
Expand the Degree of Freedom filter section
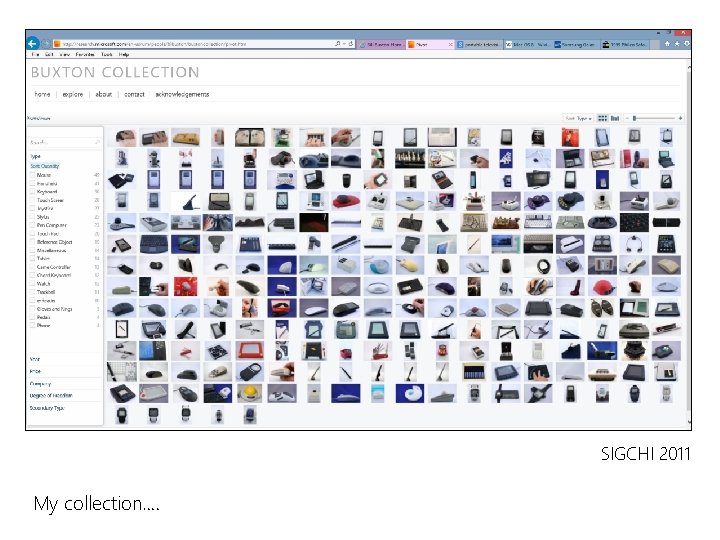[51, 395]
